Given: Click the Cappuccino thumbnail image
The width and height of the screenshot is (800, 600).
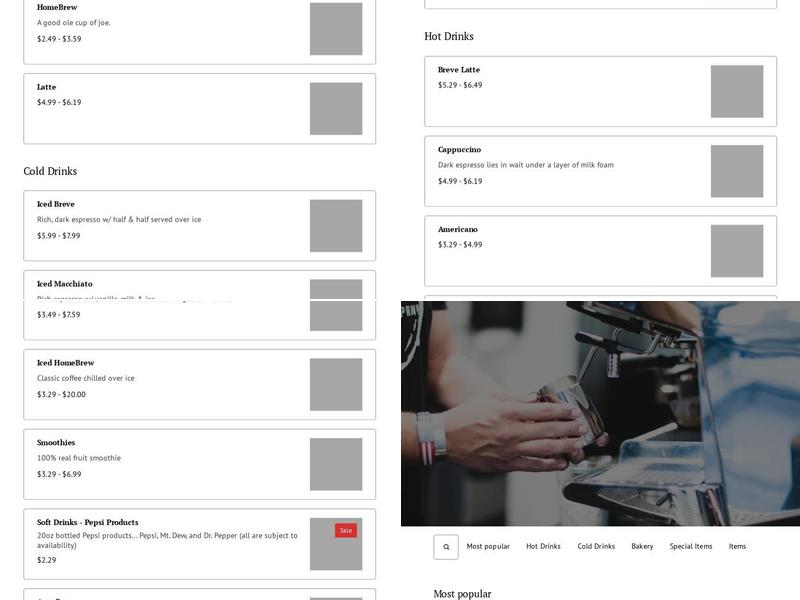Looking at the screenshot, I should pos(737,171).
